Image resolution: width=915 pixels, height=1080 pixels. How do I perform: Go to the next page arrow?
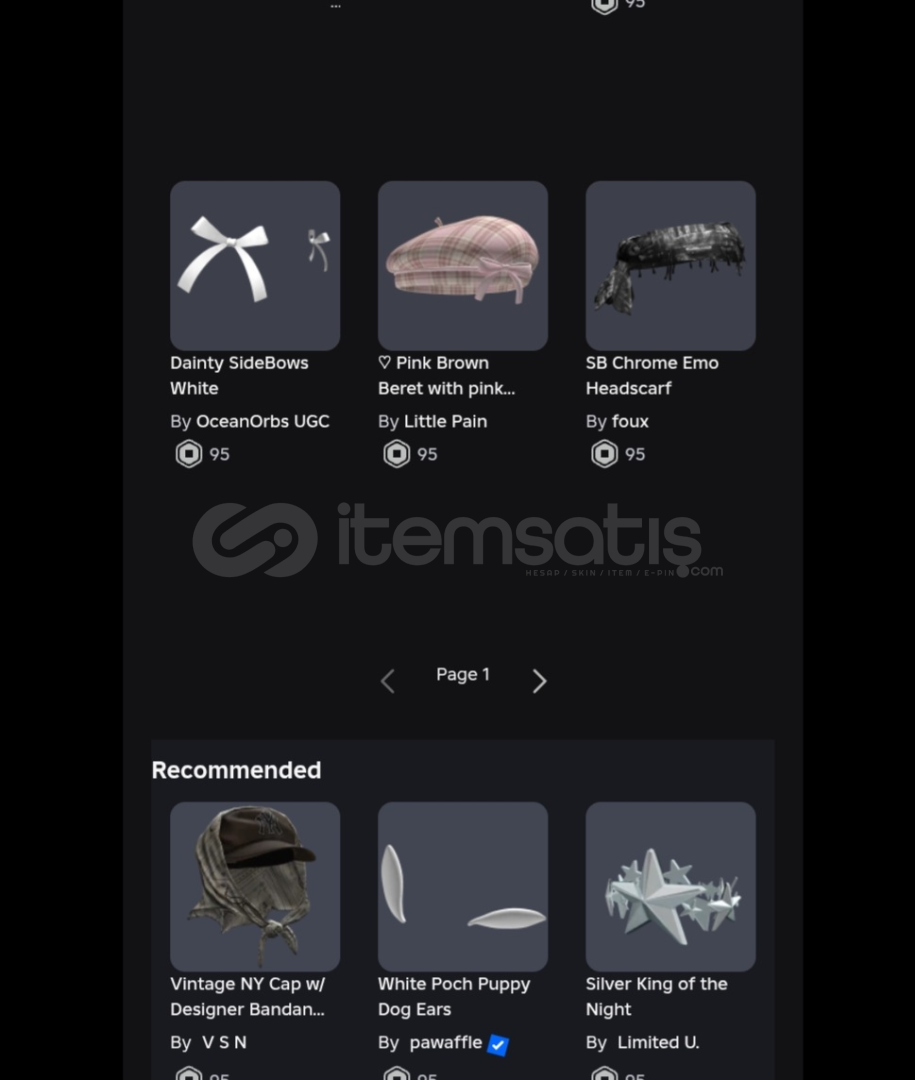coord(539,681)
